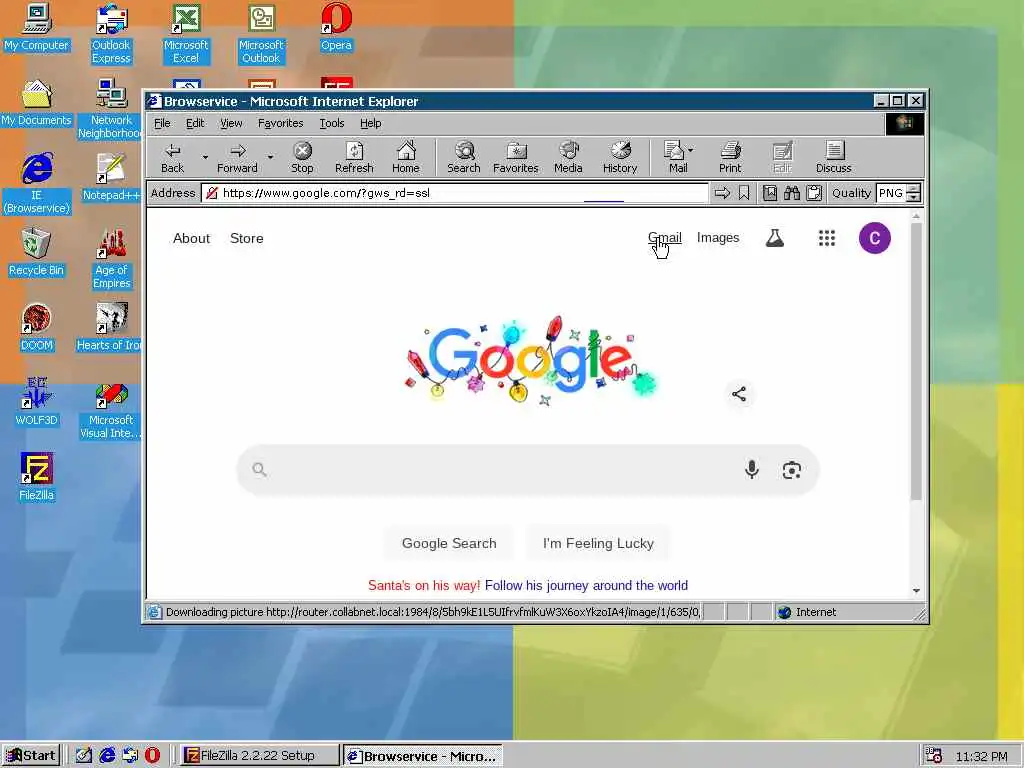Open the Edit menu

195,123
